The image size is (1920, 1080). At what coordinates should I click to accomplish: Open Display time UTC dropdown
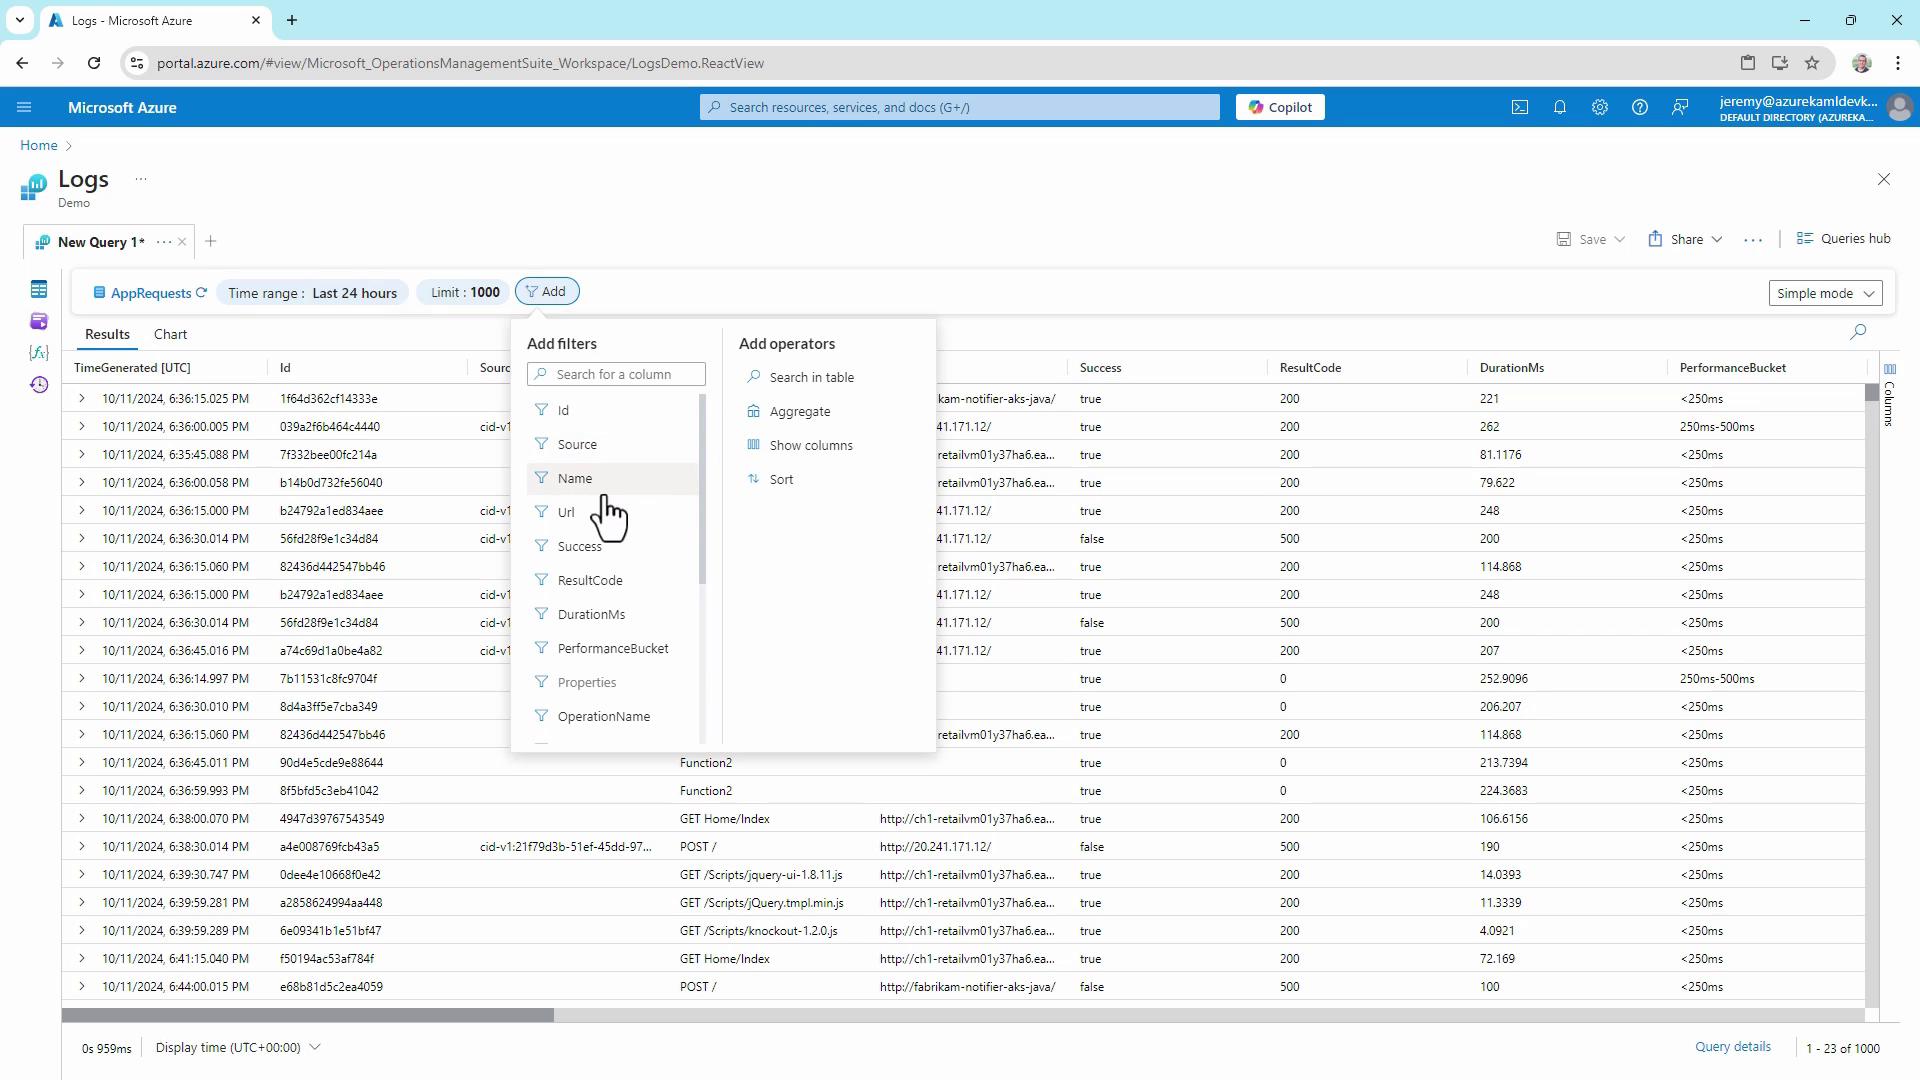point(238,1048)
